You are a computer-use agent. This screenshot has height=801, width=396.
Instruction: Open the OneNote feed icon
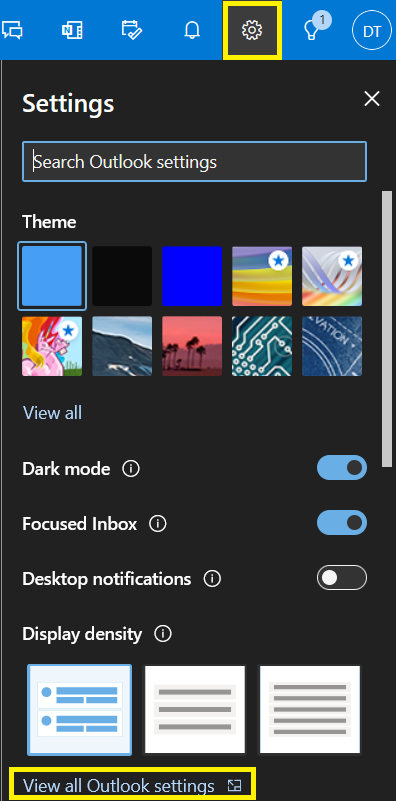71,31
